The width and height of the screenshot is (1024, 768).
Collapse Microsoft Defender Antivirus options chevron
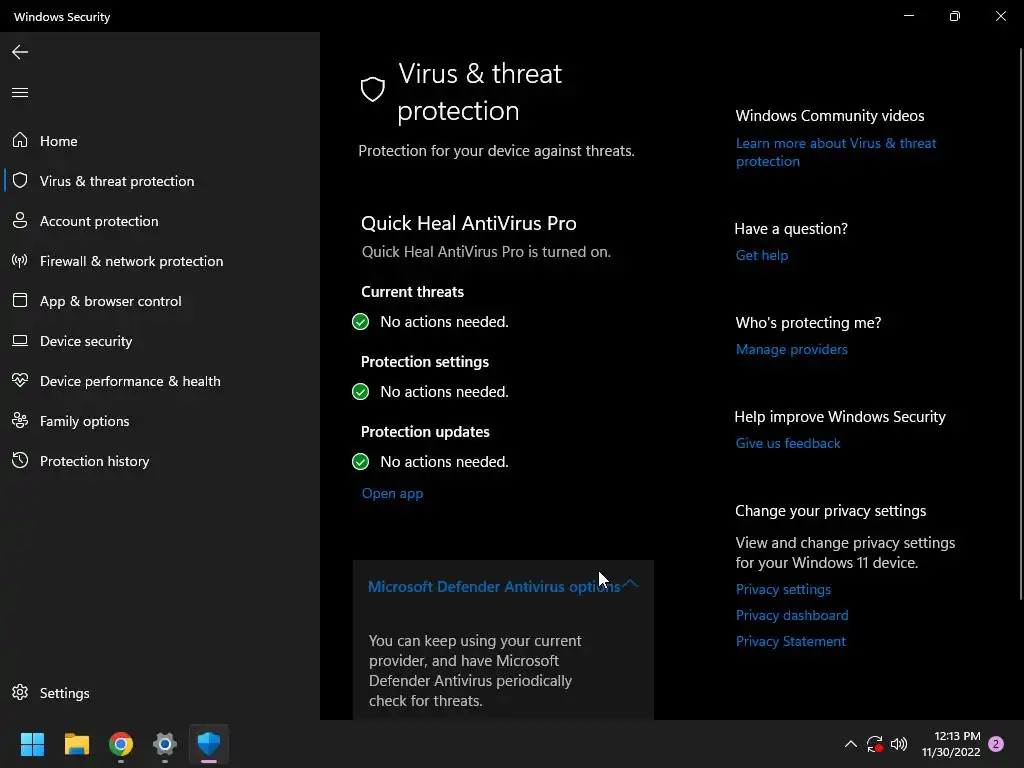[x=630, y=585]
